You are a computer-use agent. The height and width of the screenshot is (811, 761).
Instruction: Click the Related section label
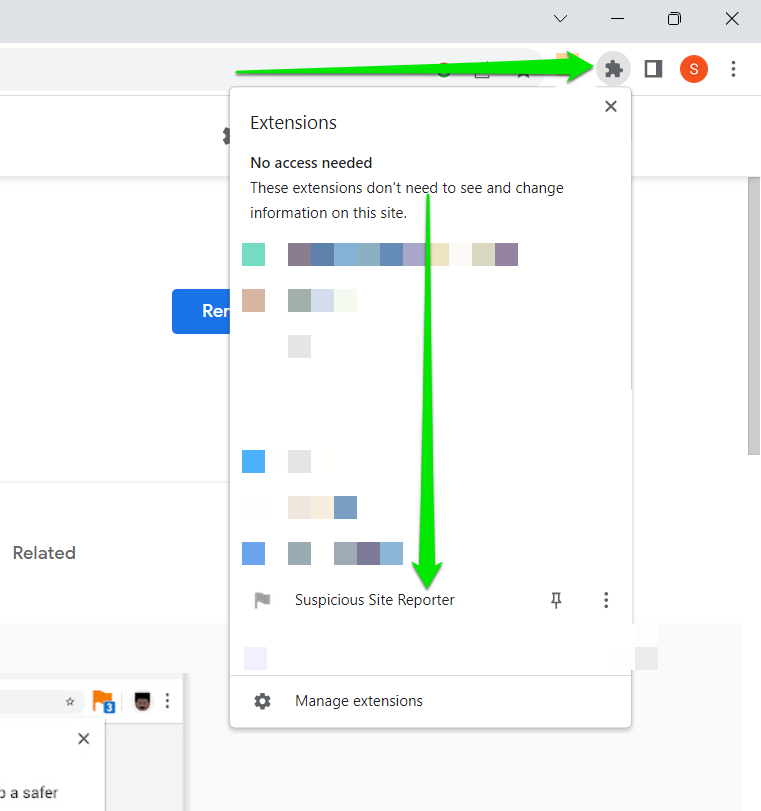[44, 553]
